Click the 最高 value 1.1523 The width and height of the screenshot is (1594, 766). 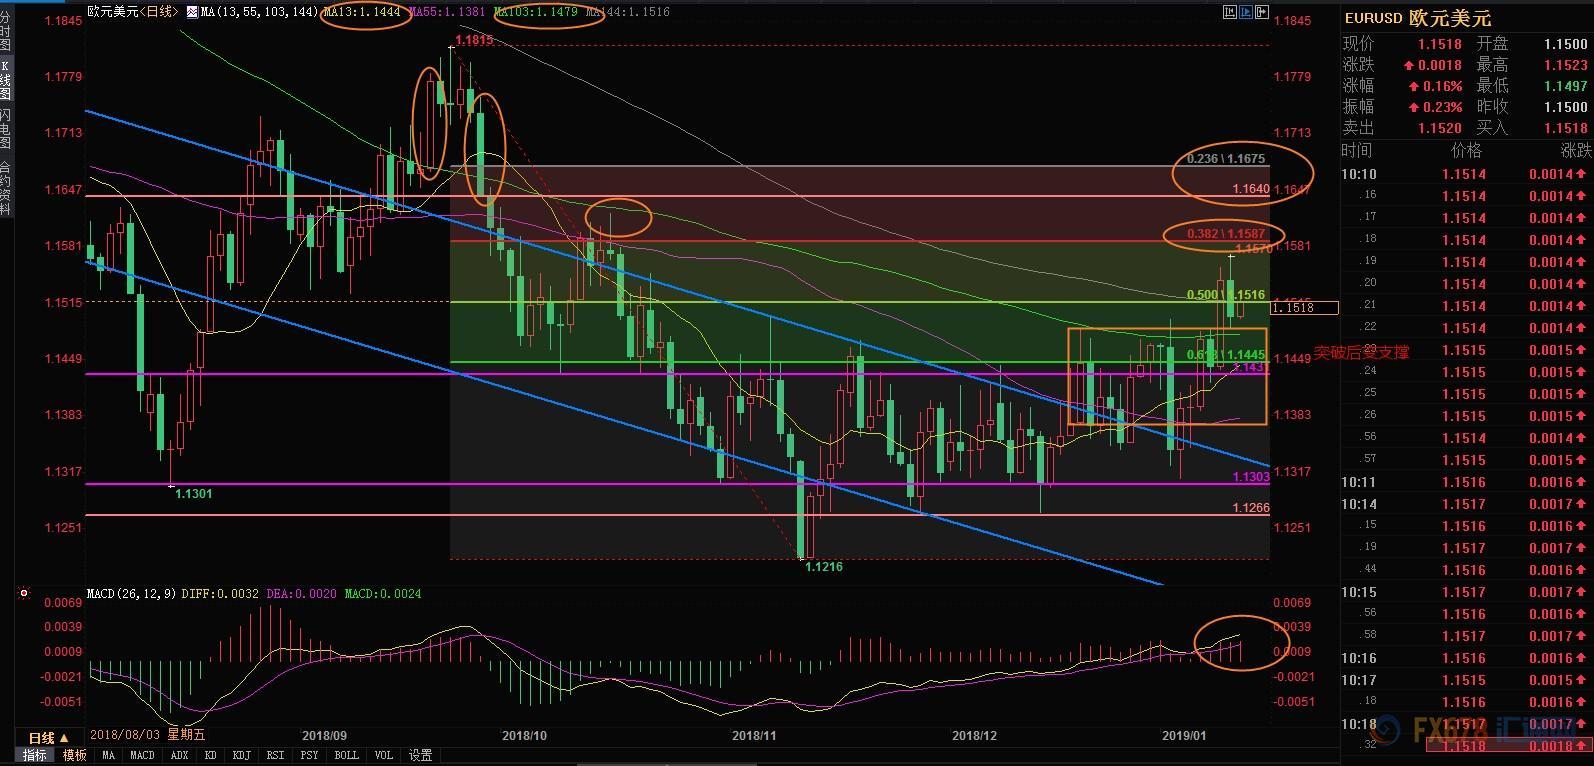click(1565, 65)
